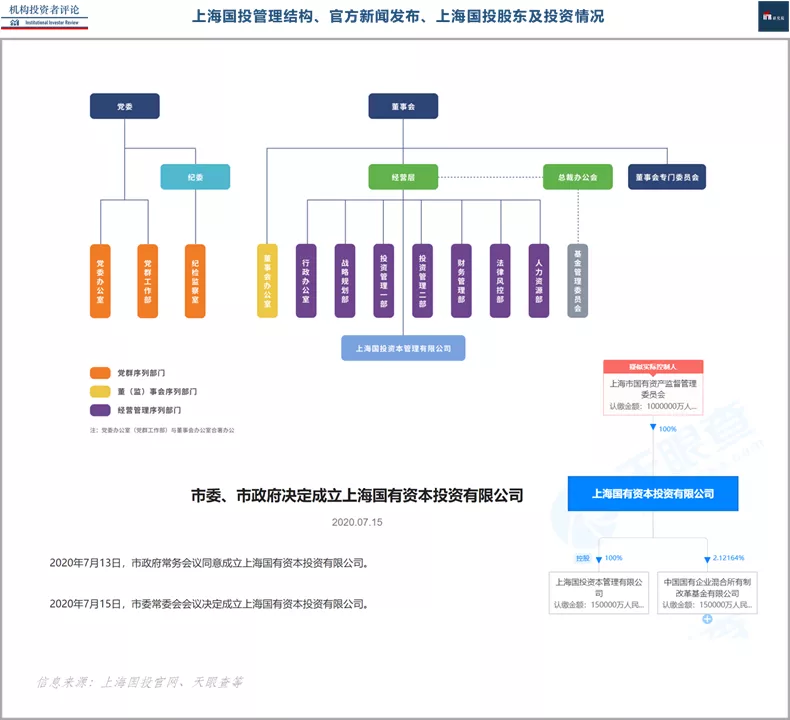Click the purple 投资管理二部 box
The height and width of the screenshot is (720, 790).
point(422,281)
